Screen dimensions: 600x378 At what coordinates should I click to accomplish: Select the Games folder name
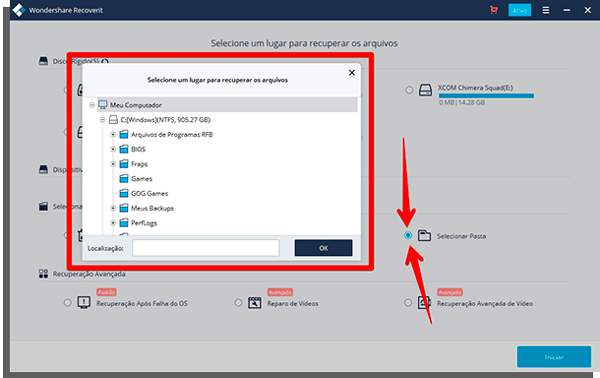pyautogui.click(x=142, y=179)
